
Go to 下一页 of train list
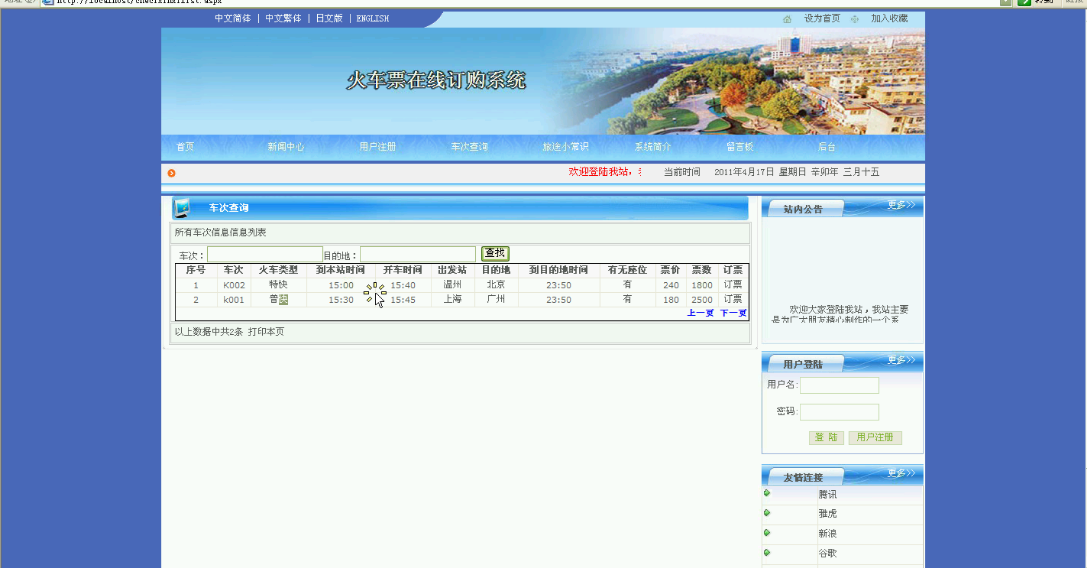coord(733,313)
